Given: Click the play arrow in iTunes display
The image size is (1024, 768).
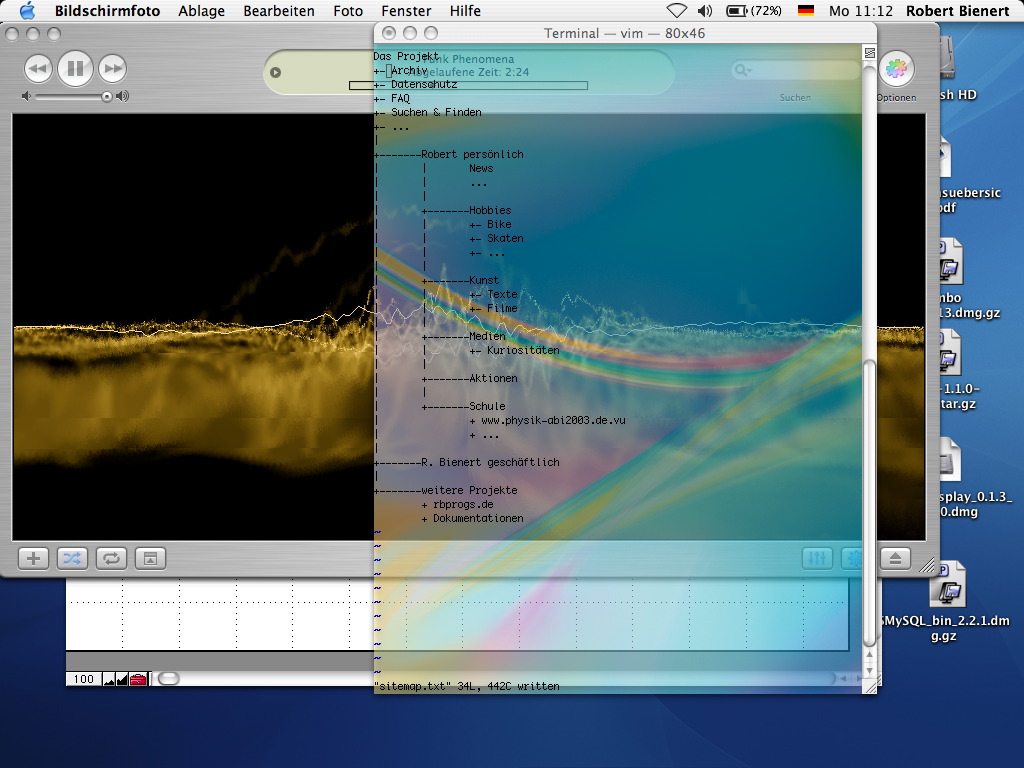Looking at the screenshot, I should pyautogui.click(x=276, y=72).
